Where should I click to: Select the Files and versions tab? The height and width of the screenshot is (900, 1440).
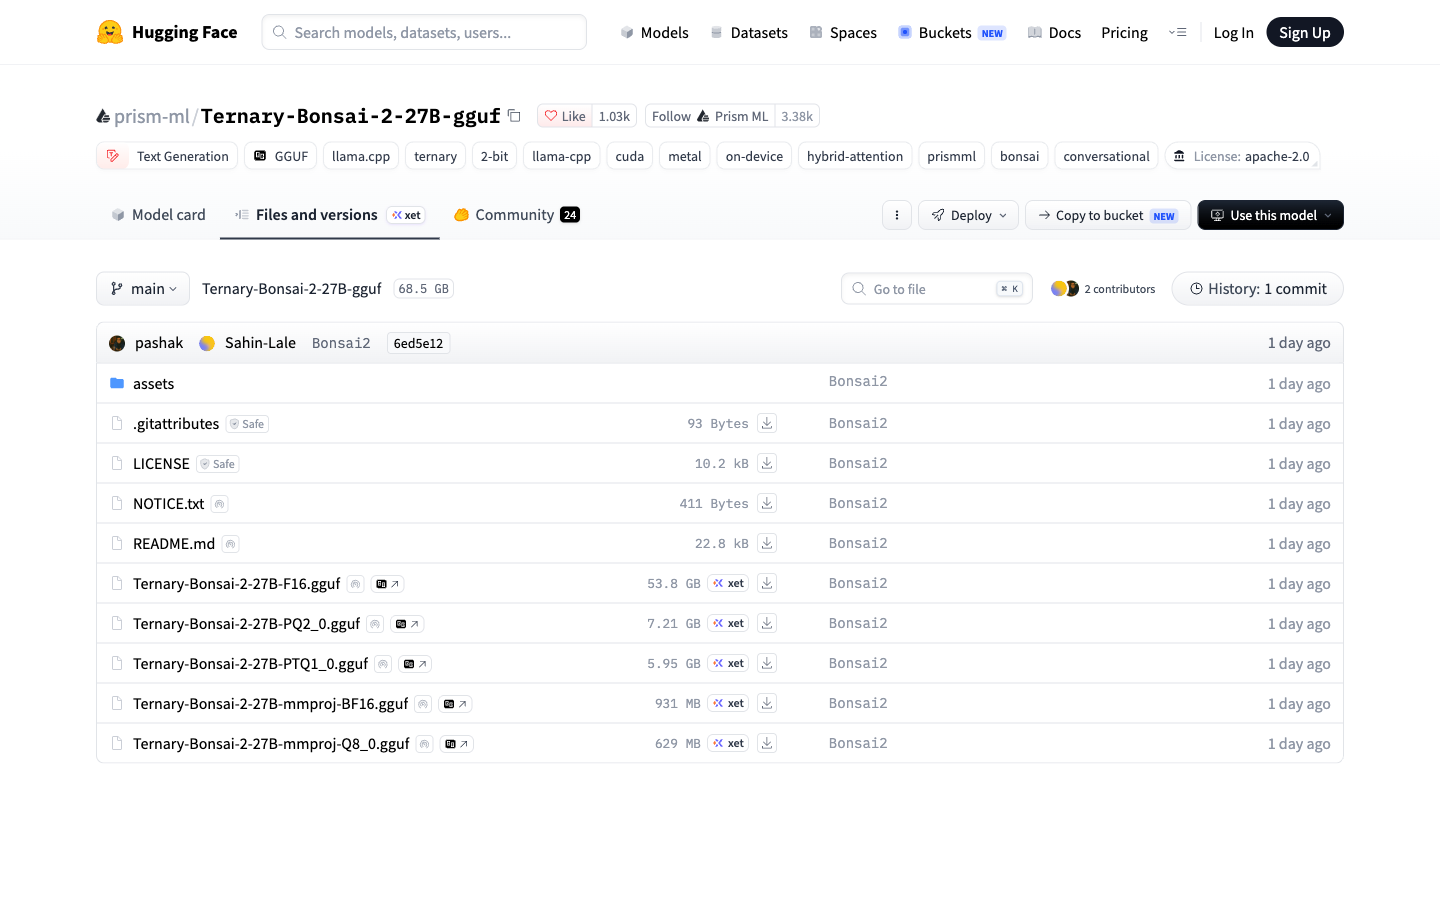coord(330,215)
